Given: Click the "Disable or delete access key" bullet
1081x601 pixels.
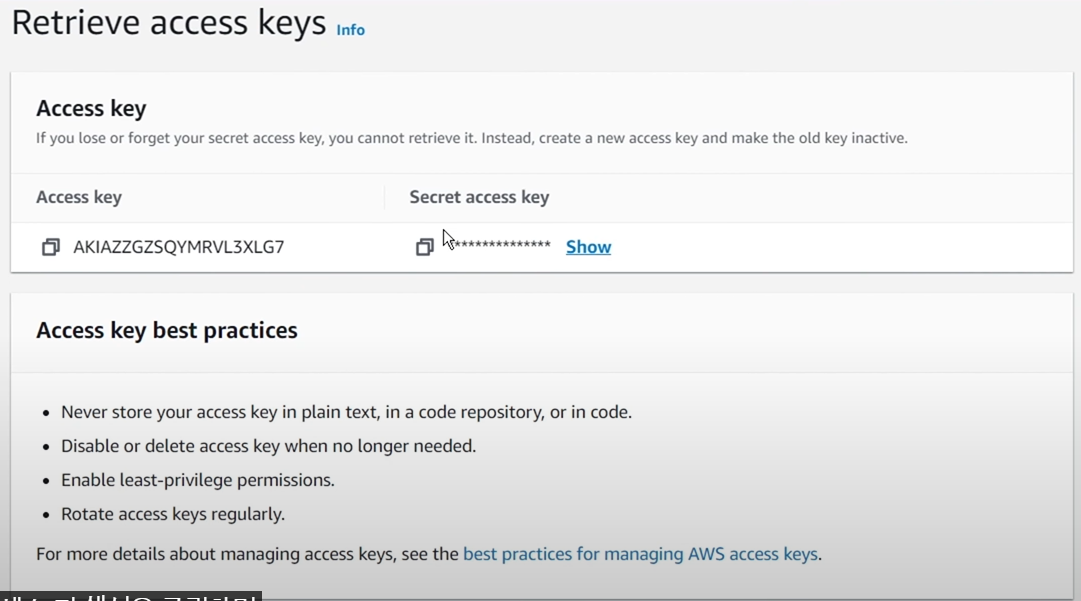Looking at the screenshot, I should (x=268, y=446).
